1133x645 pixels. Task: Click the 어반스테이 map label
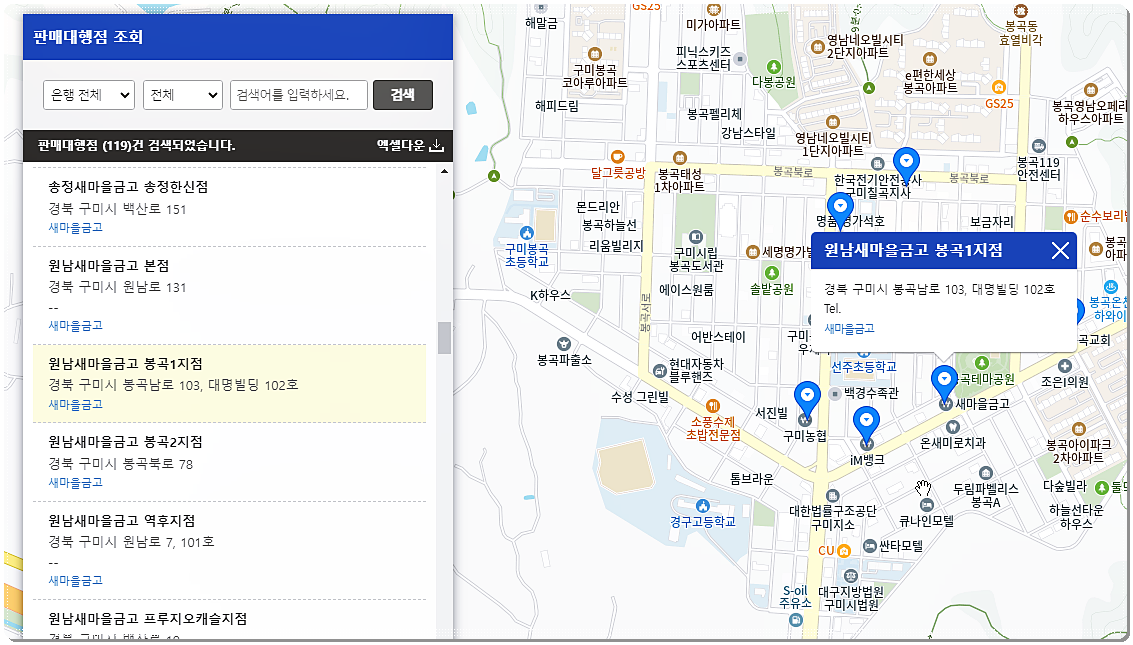click(718, 337)
